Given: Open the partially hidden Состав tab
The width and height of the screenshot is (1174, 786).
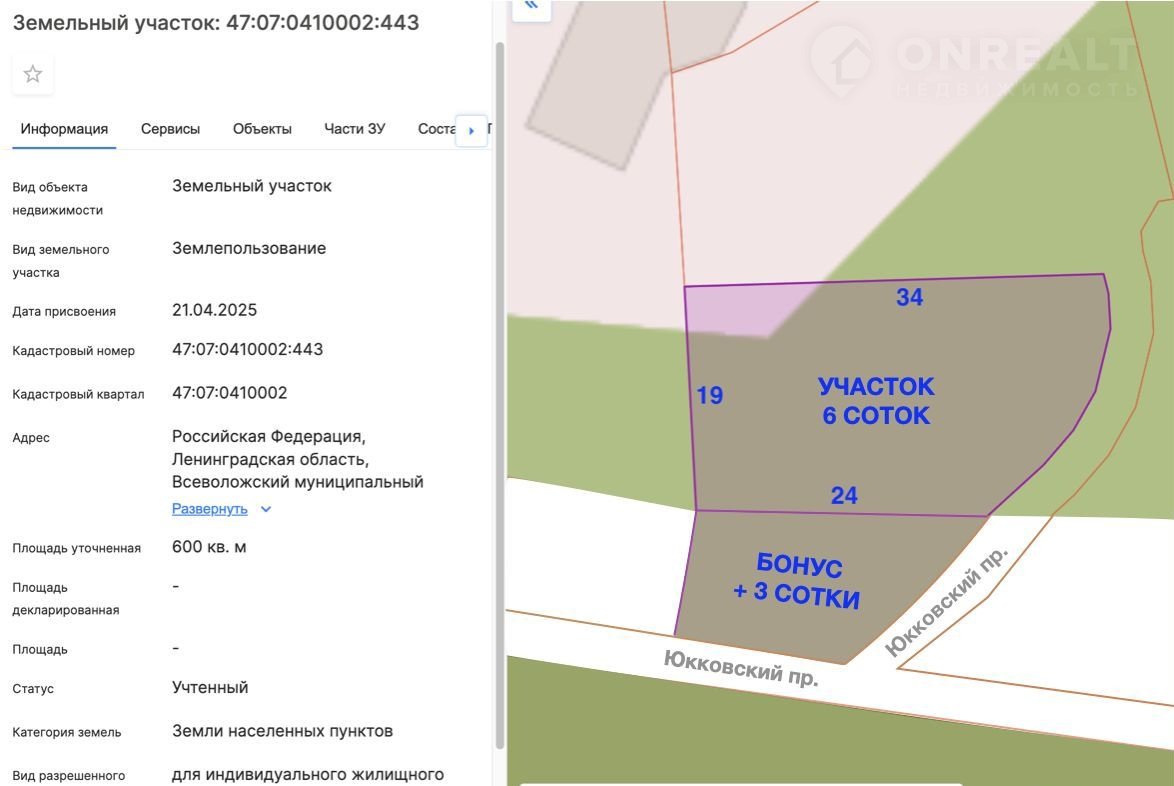Looking at the screenshot, I should tap(436, 129).
